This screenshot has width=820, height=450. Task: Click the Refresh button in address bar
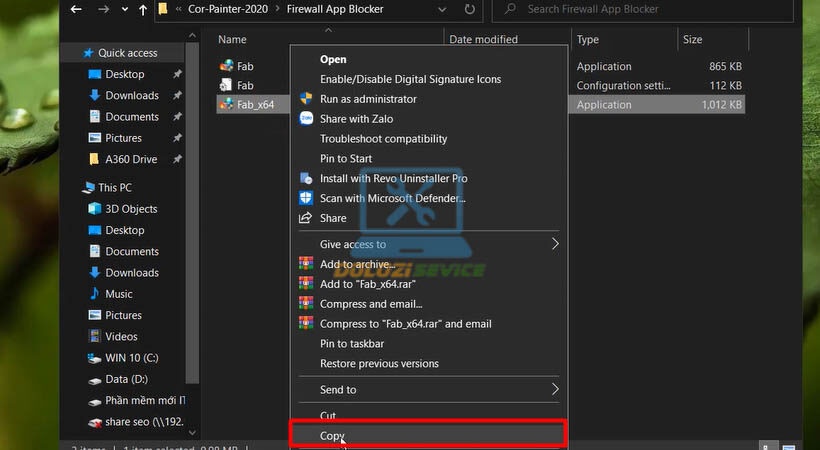coord(470,9)
